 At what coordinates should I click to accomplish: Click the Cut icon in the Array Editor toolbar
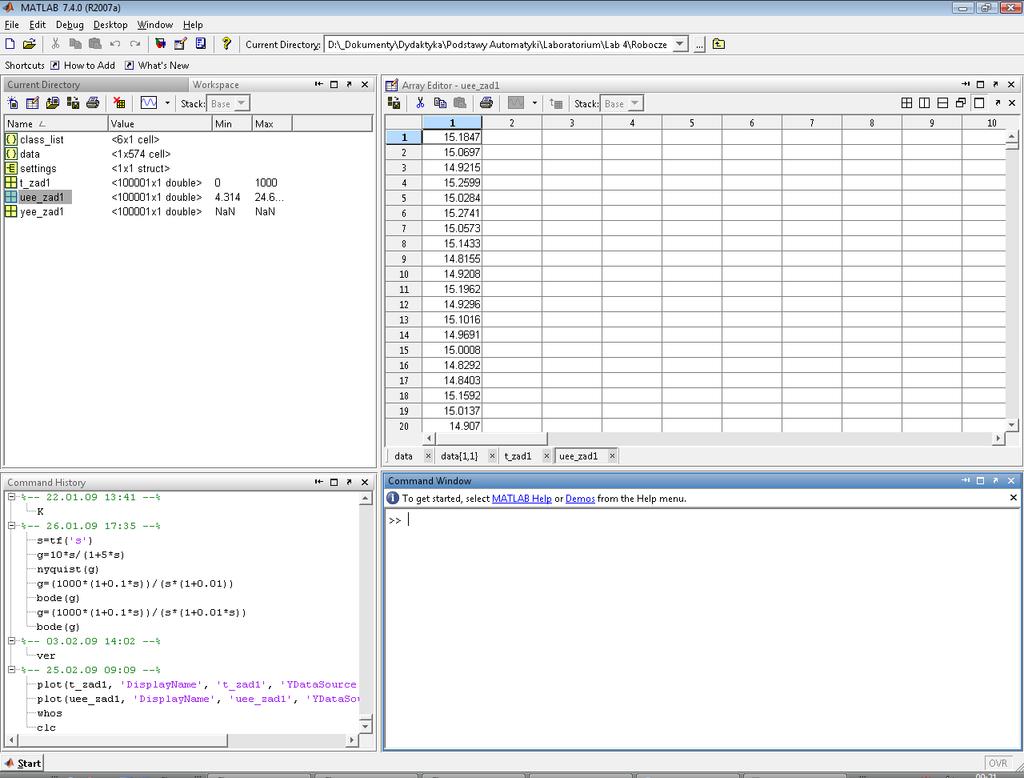(x=420, y=103)
